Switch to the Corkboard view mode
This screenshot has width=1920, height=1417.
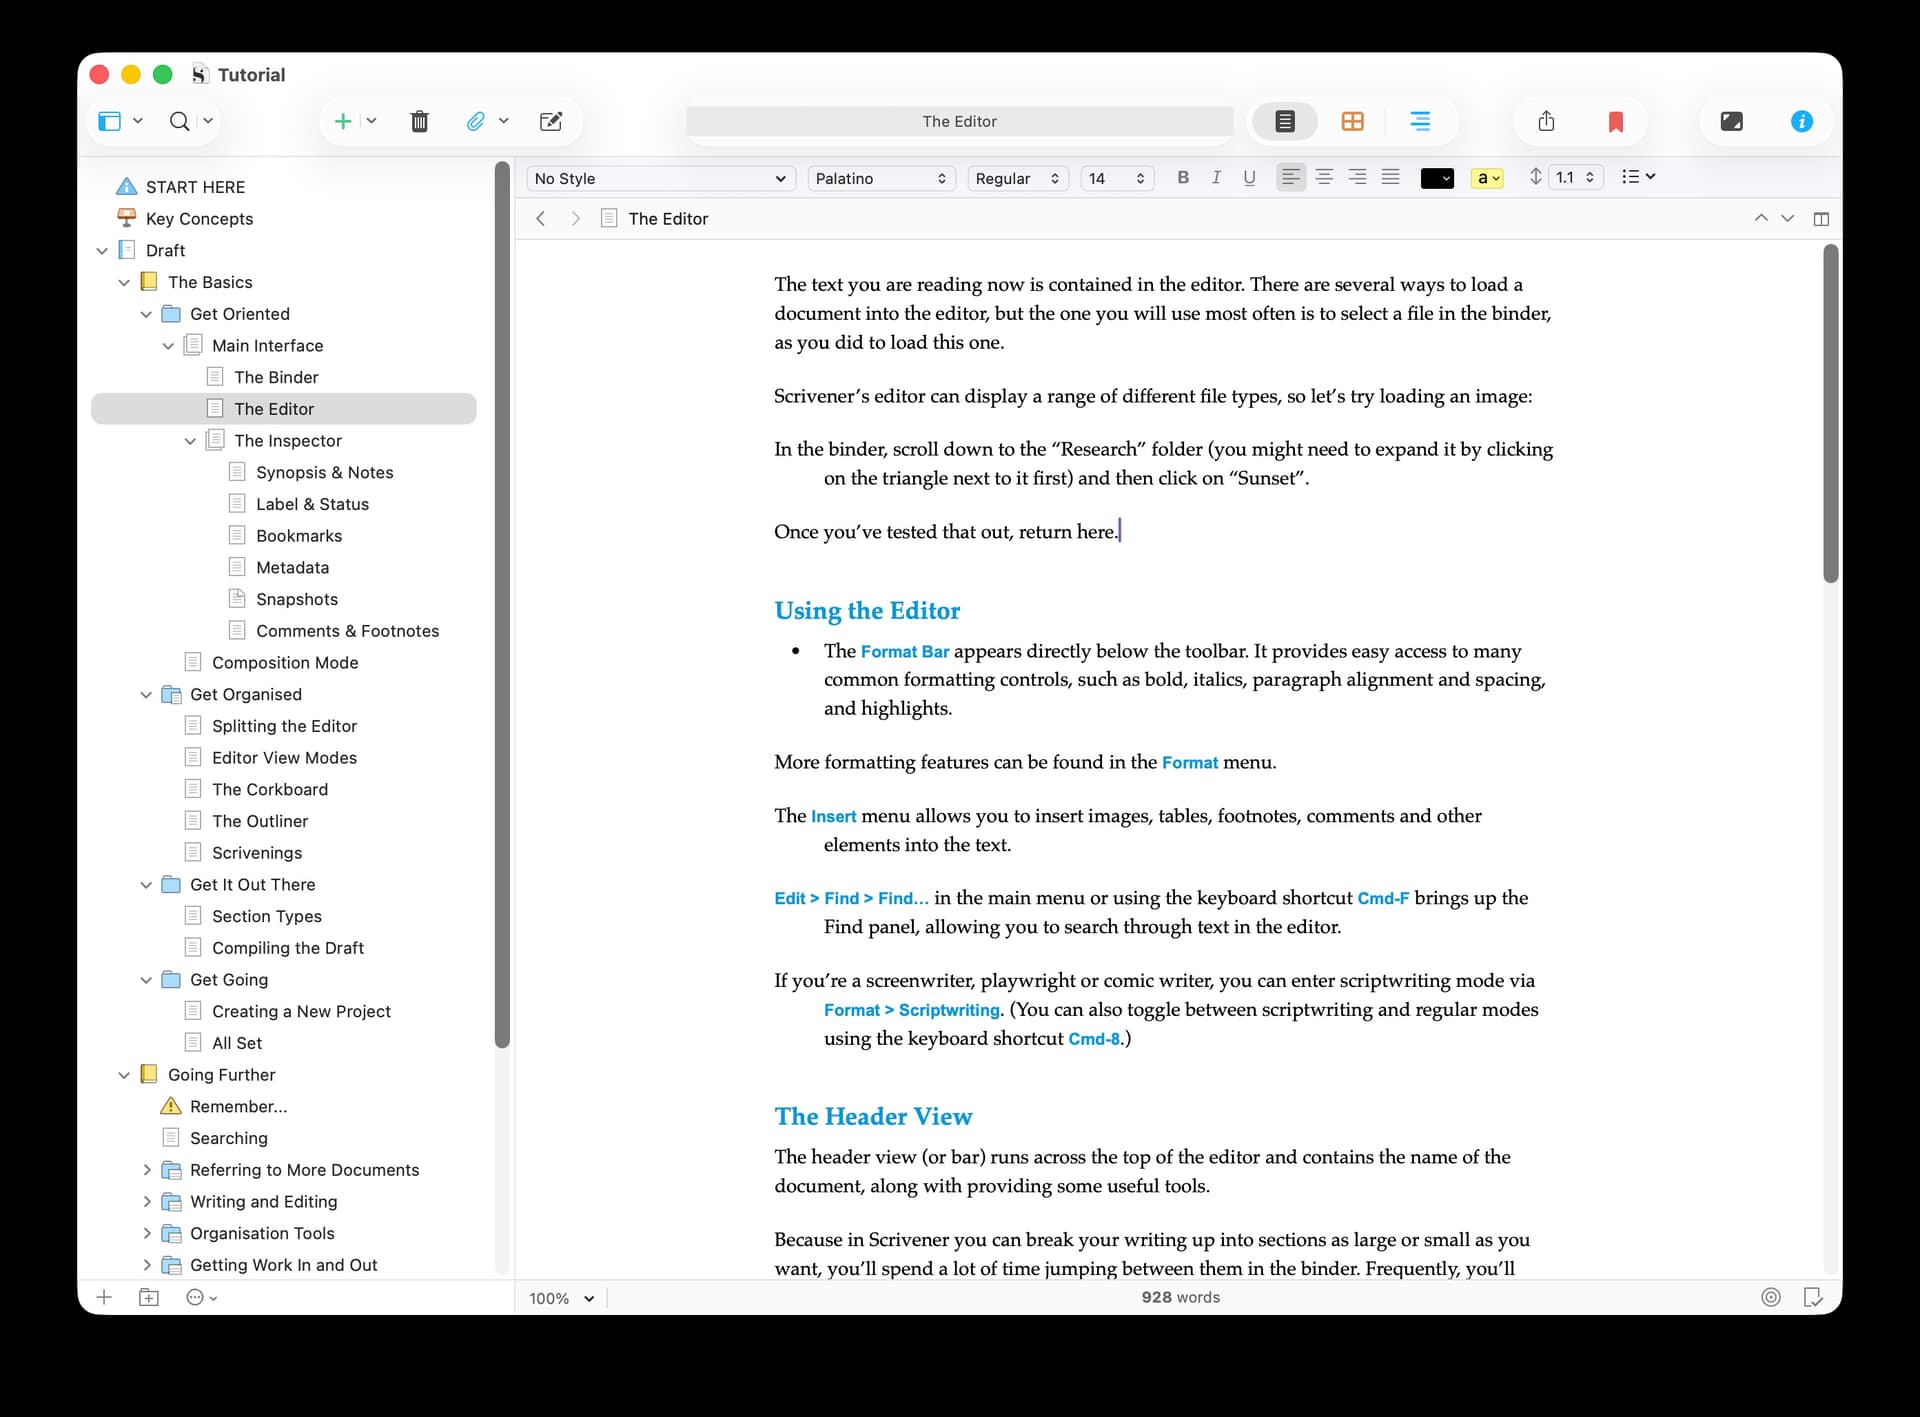1352,121
